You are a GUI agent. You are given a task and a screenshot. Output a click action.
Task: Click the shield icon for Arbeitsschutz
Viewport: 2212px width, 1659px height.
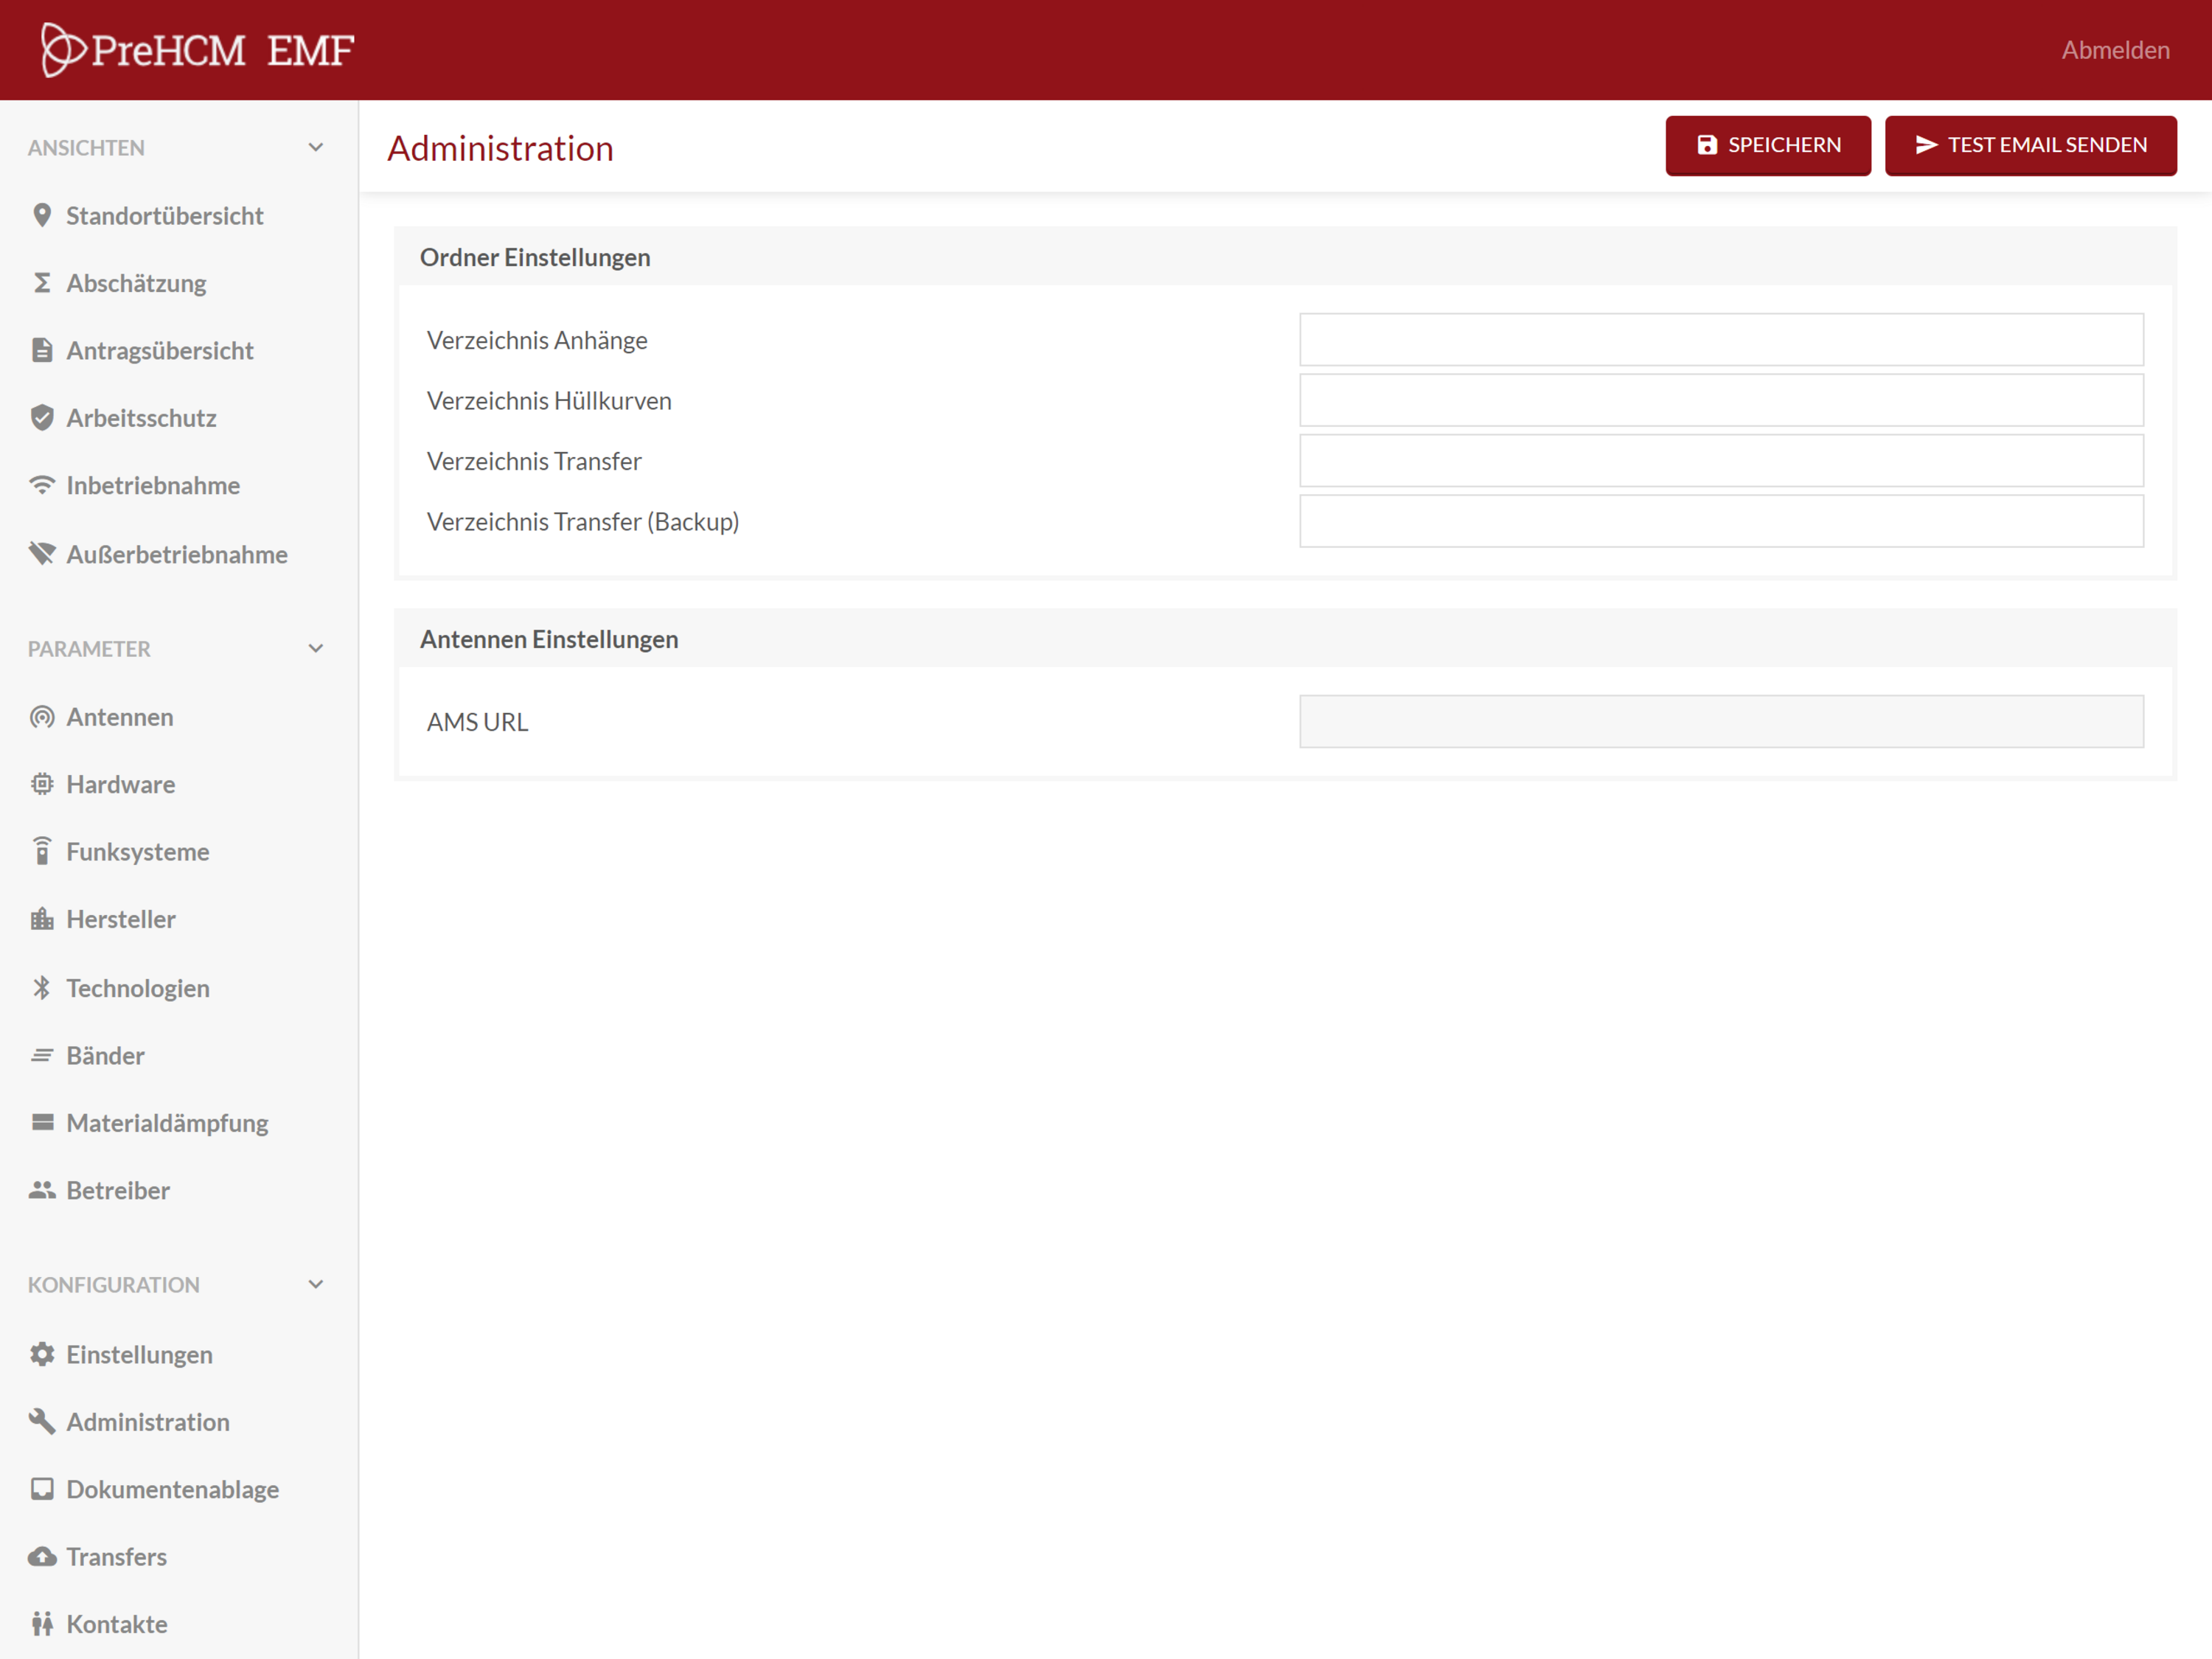42,418
